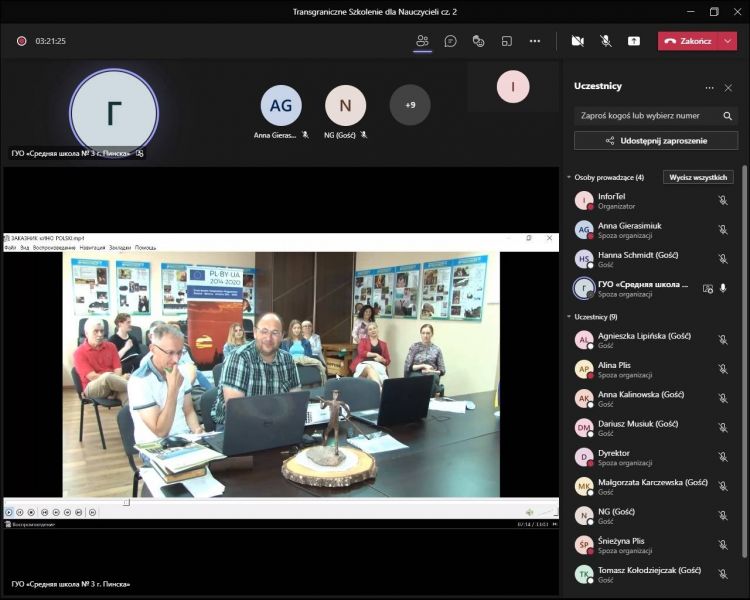This screenshot has height=600, width=750.
Task: Unmute the microphone in the toolbar
Action: pos(606,41)
